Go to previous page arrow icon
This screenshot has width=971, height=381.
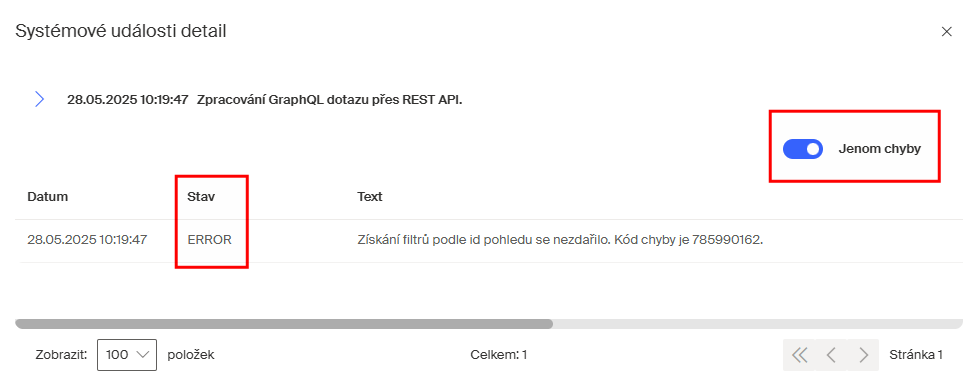click(831, 355)
